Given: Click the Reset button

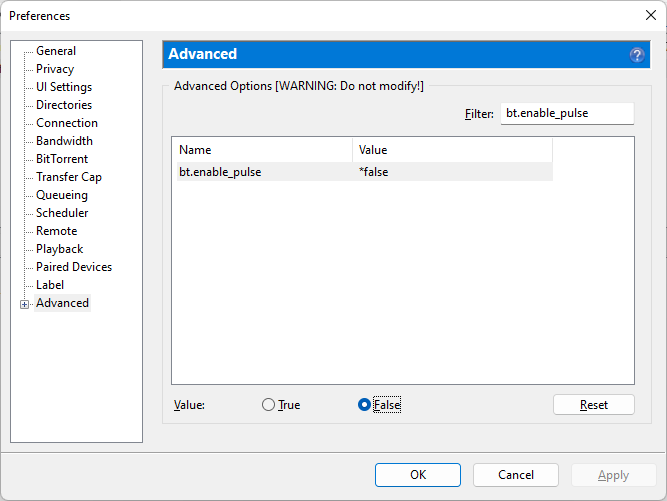Looking at the screenshot, I should pyautogui.click(x=593, y=404).
